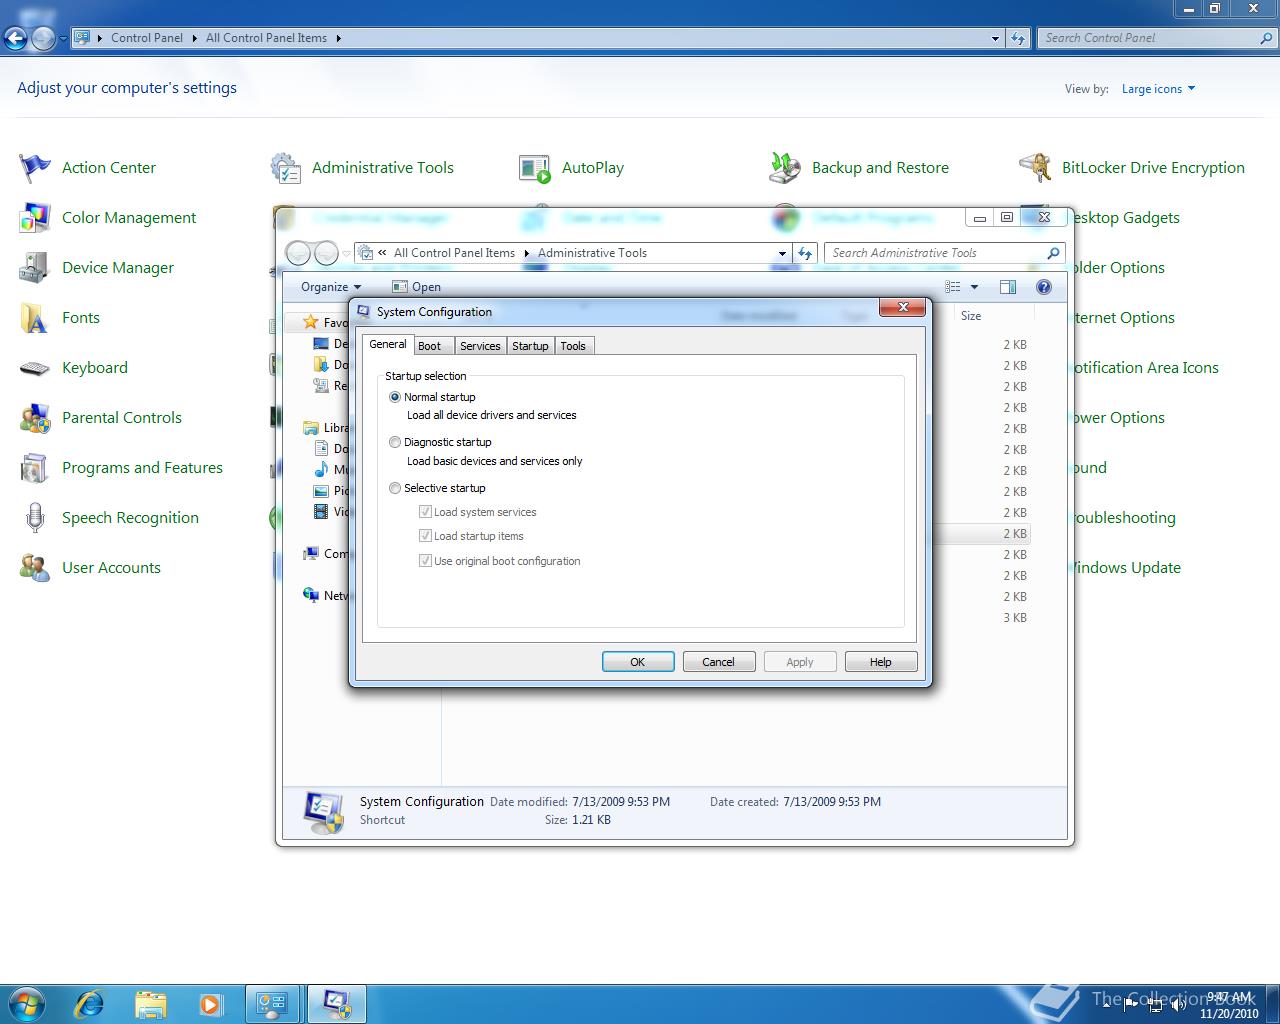Select Normal startup radio button
Viewport: 1280px width, 1024px height.
pyautogui.click(x=395, y=397)
